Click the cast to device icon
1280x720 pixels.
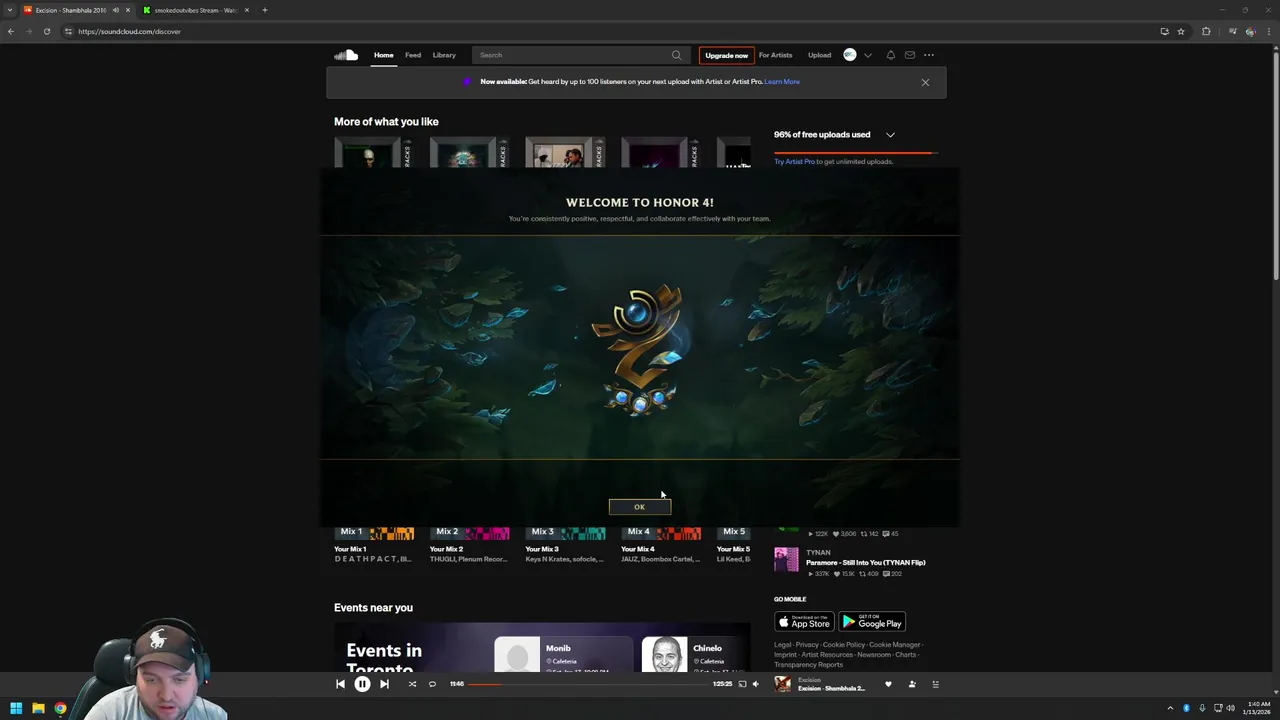[x=742, y=684]
